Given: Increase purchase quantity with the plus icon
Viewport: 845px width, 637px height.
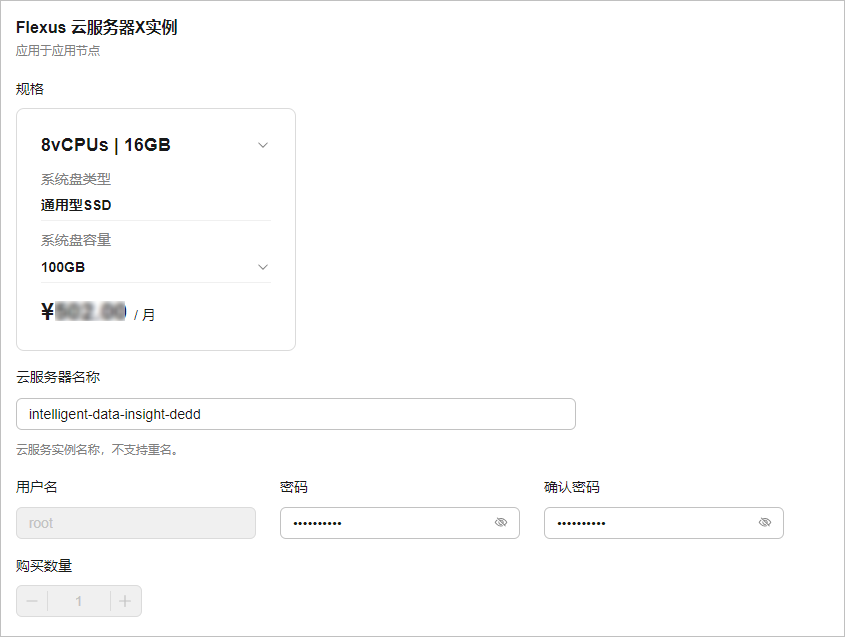Looking at the screenshot, I should [126, 601].
